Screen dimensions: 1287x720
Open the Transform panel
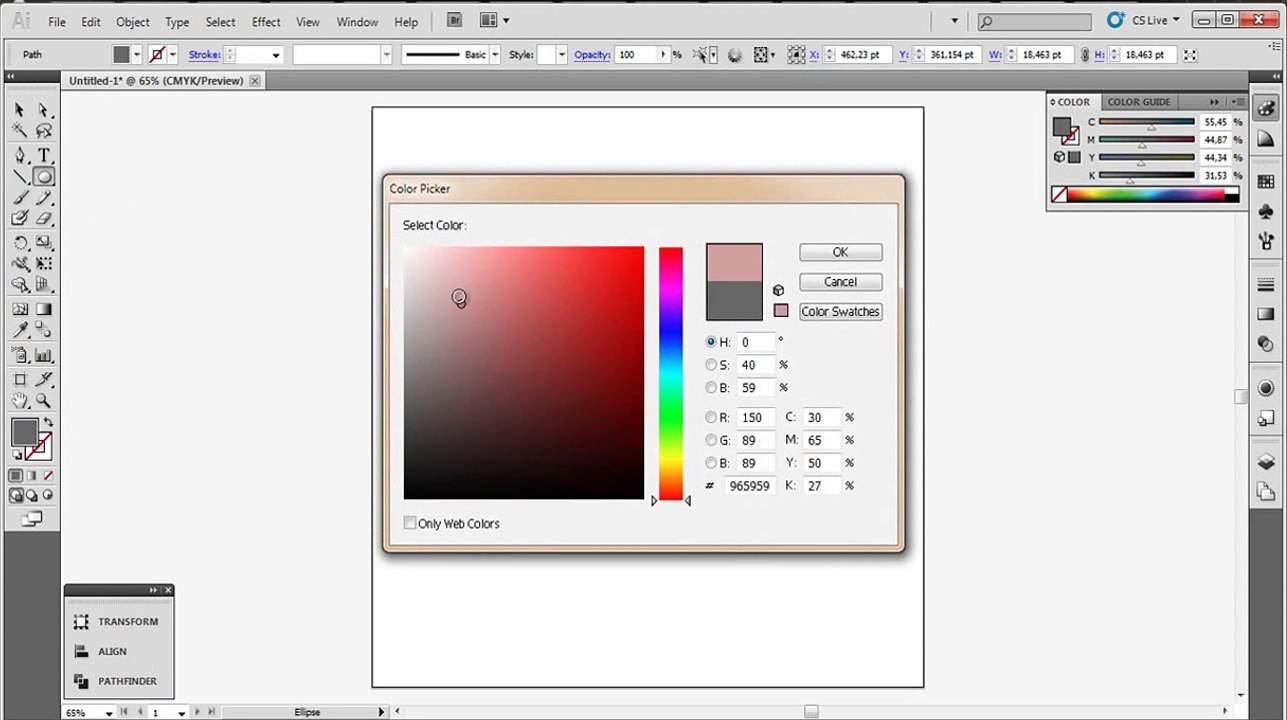(116, 621)
